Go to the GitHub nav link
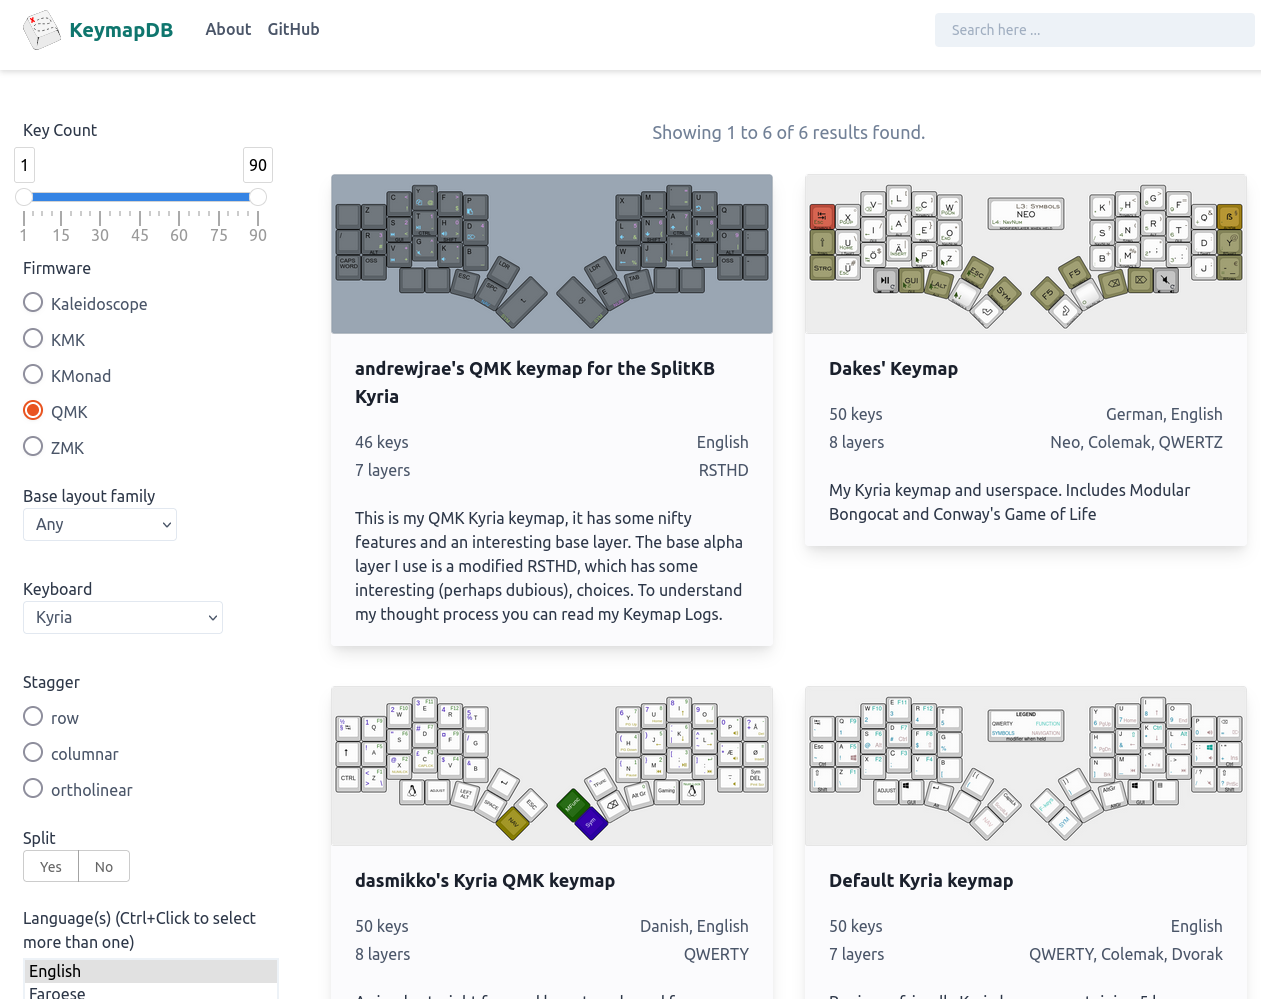The height and width of the screenshot is (999, 1261). (x=293, y=29)
